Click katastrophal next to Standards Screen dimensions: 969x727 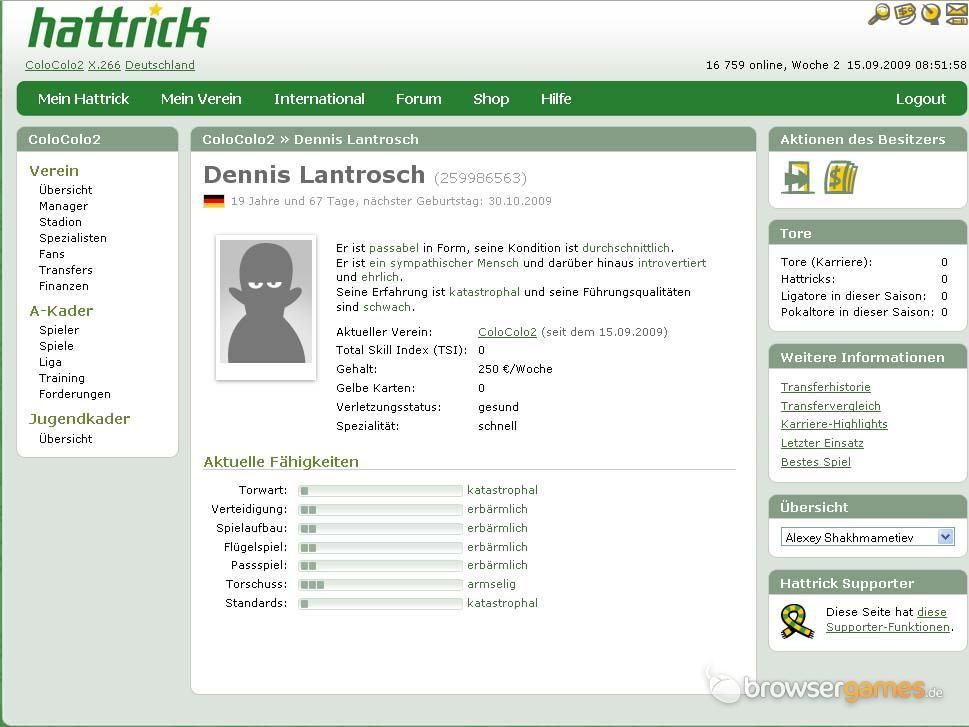502,603
